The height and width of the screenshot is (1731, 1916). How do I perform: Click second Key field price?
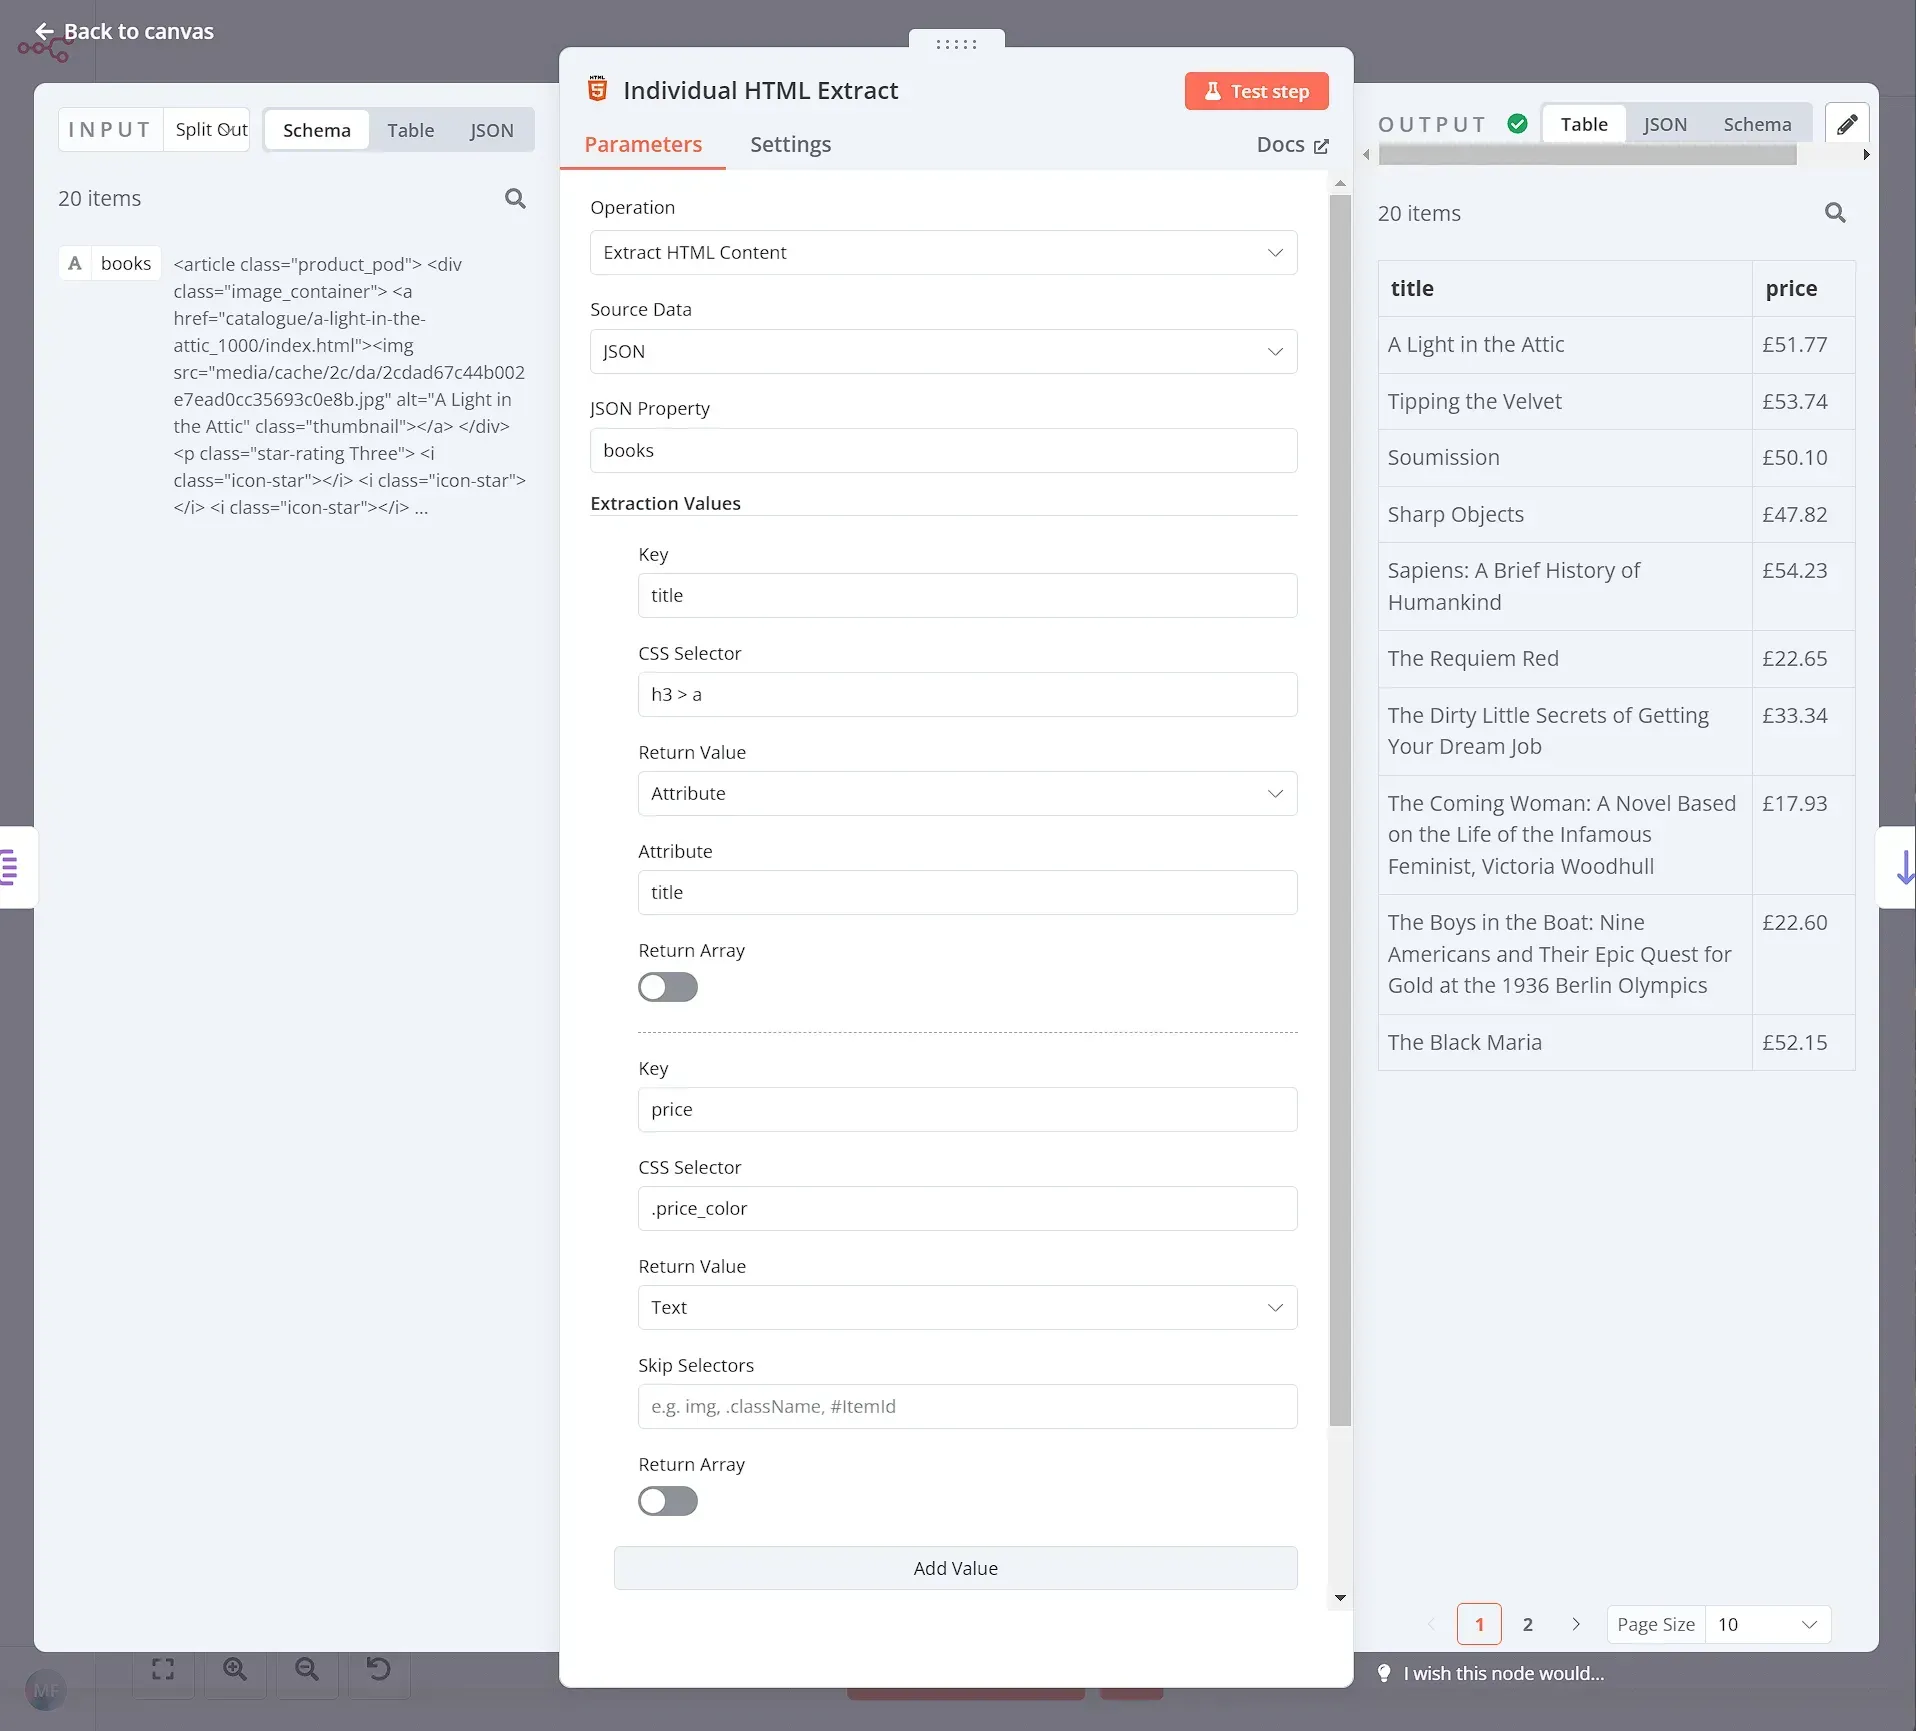(967, 1109)
